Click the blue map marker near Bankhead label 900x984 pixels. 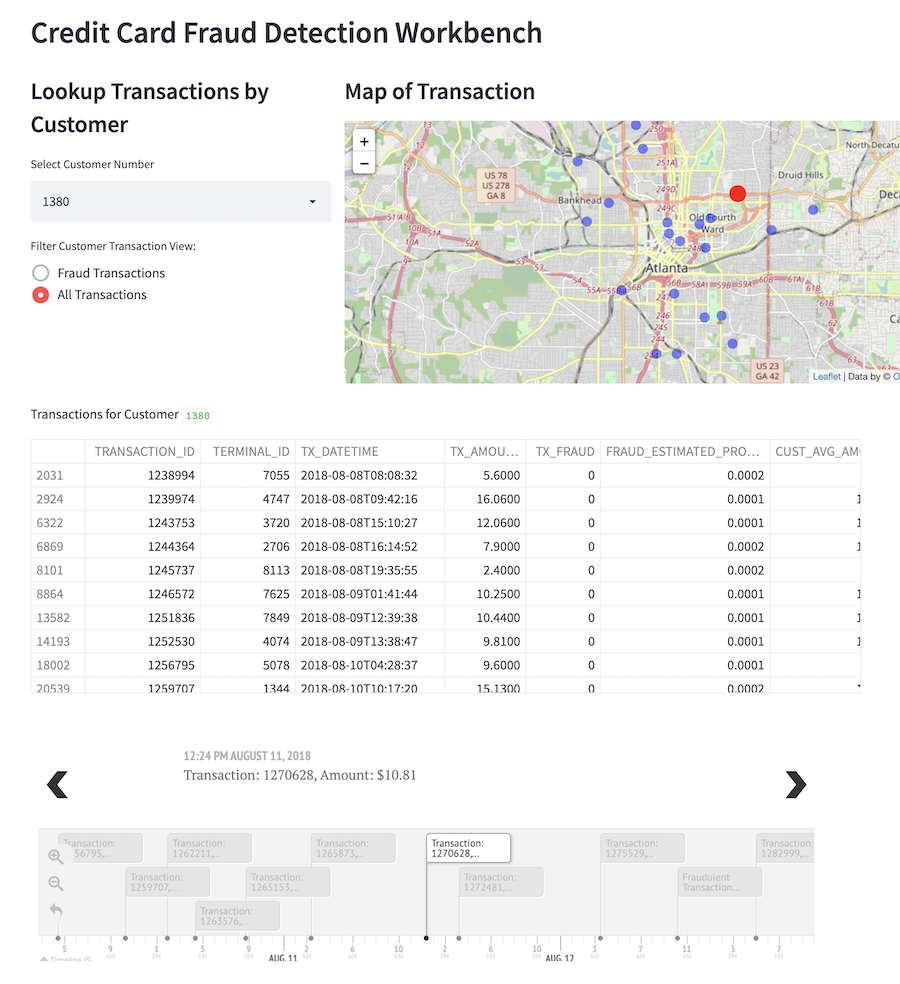[x=609, y=203]
